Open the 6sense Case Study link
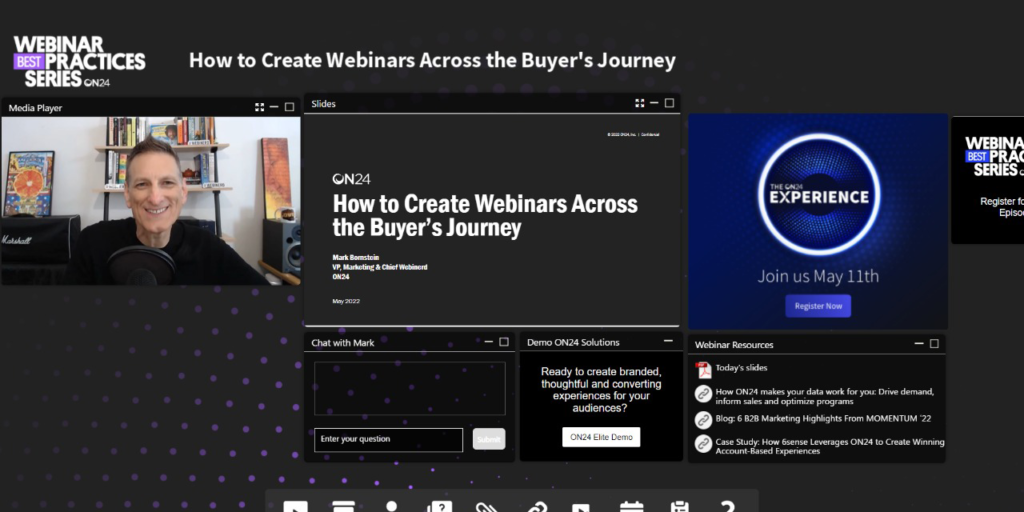 pos(830,446)
